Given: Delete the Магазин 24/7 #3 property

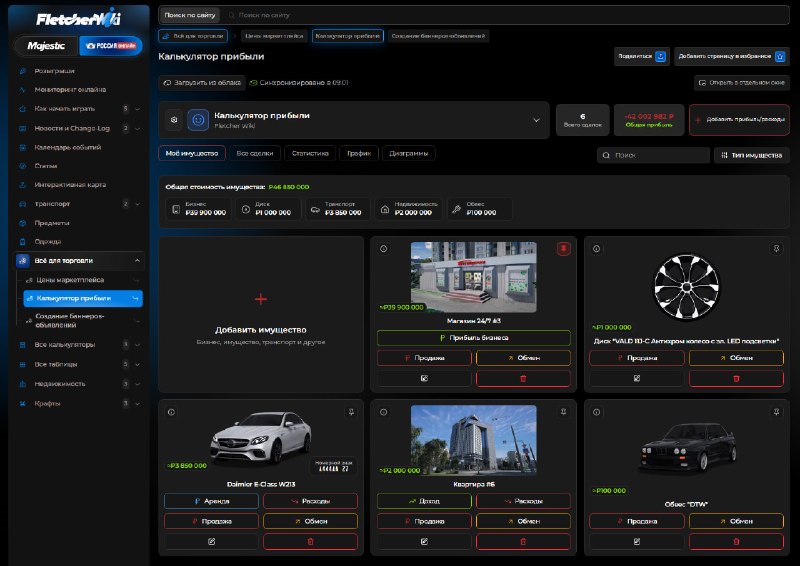Looking at the screenshot, I should [523, 378].
